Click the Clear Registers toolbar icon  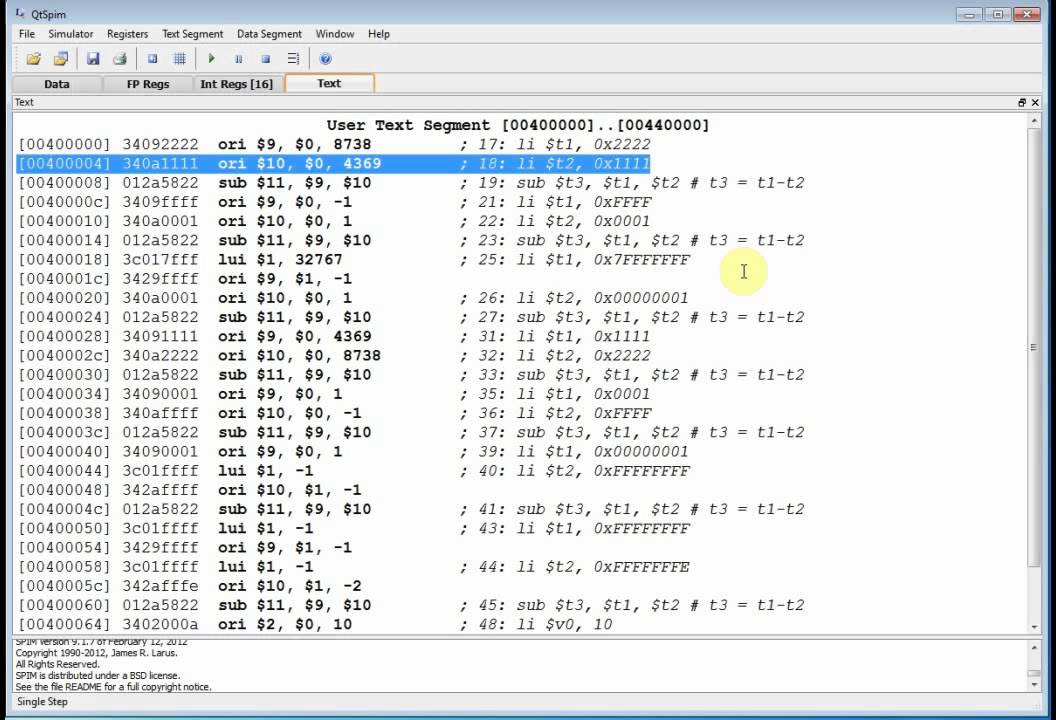click(x=153, y=59)
